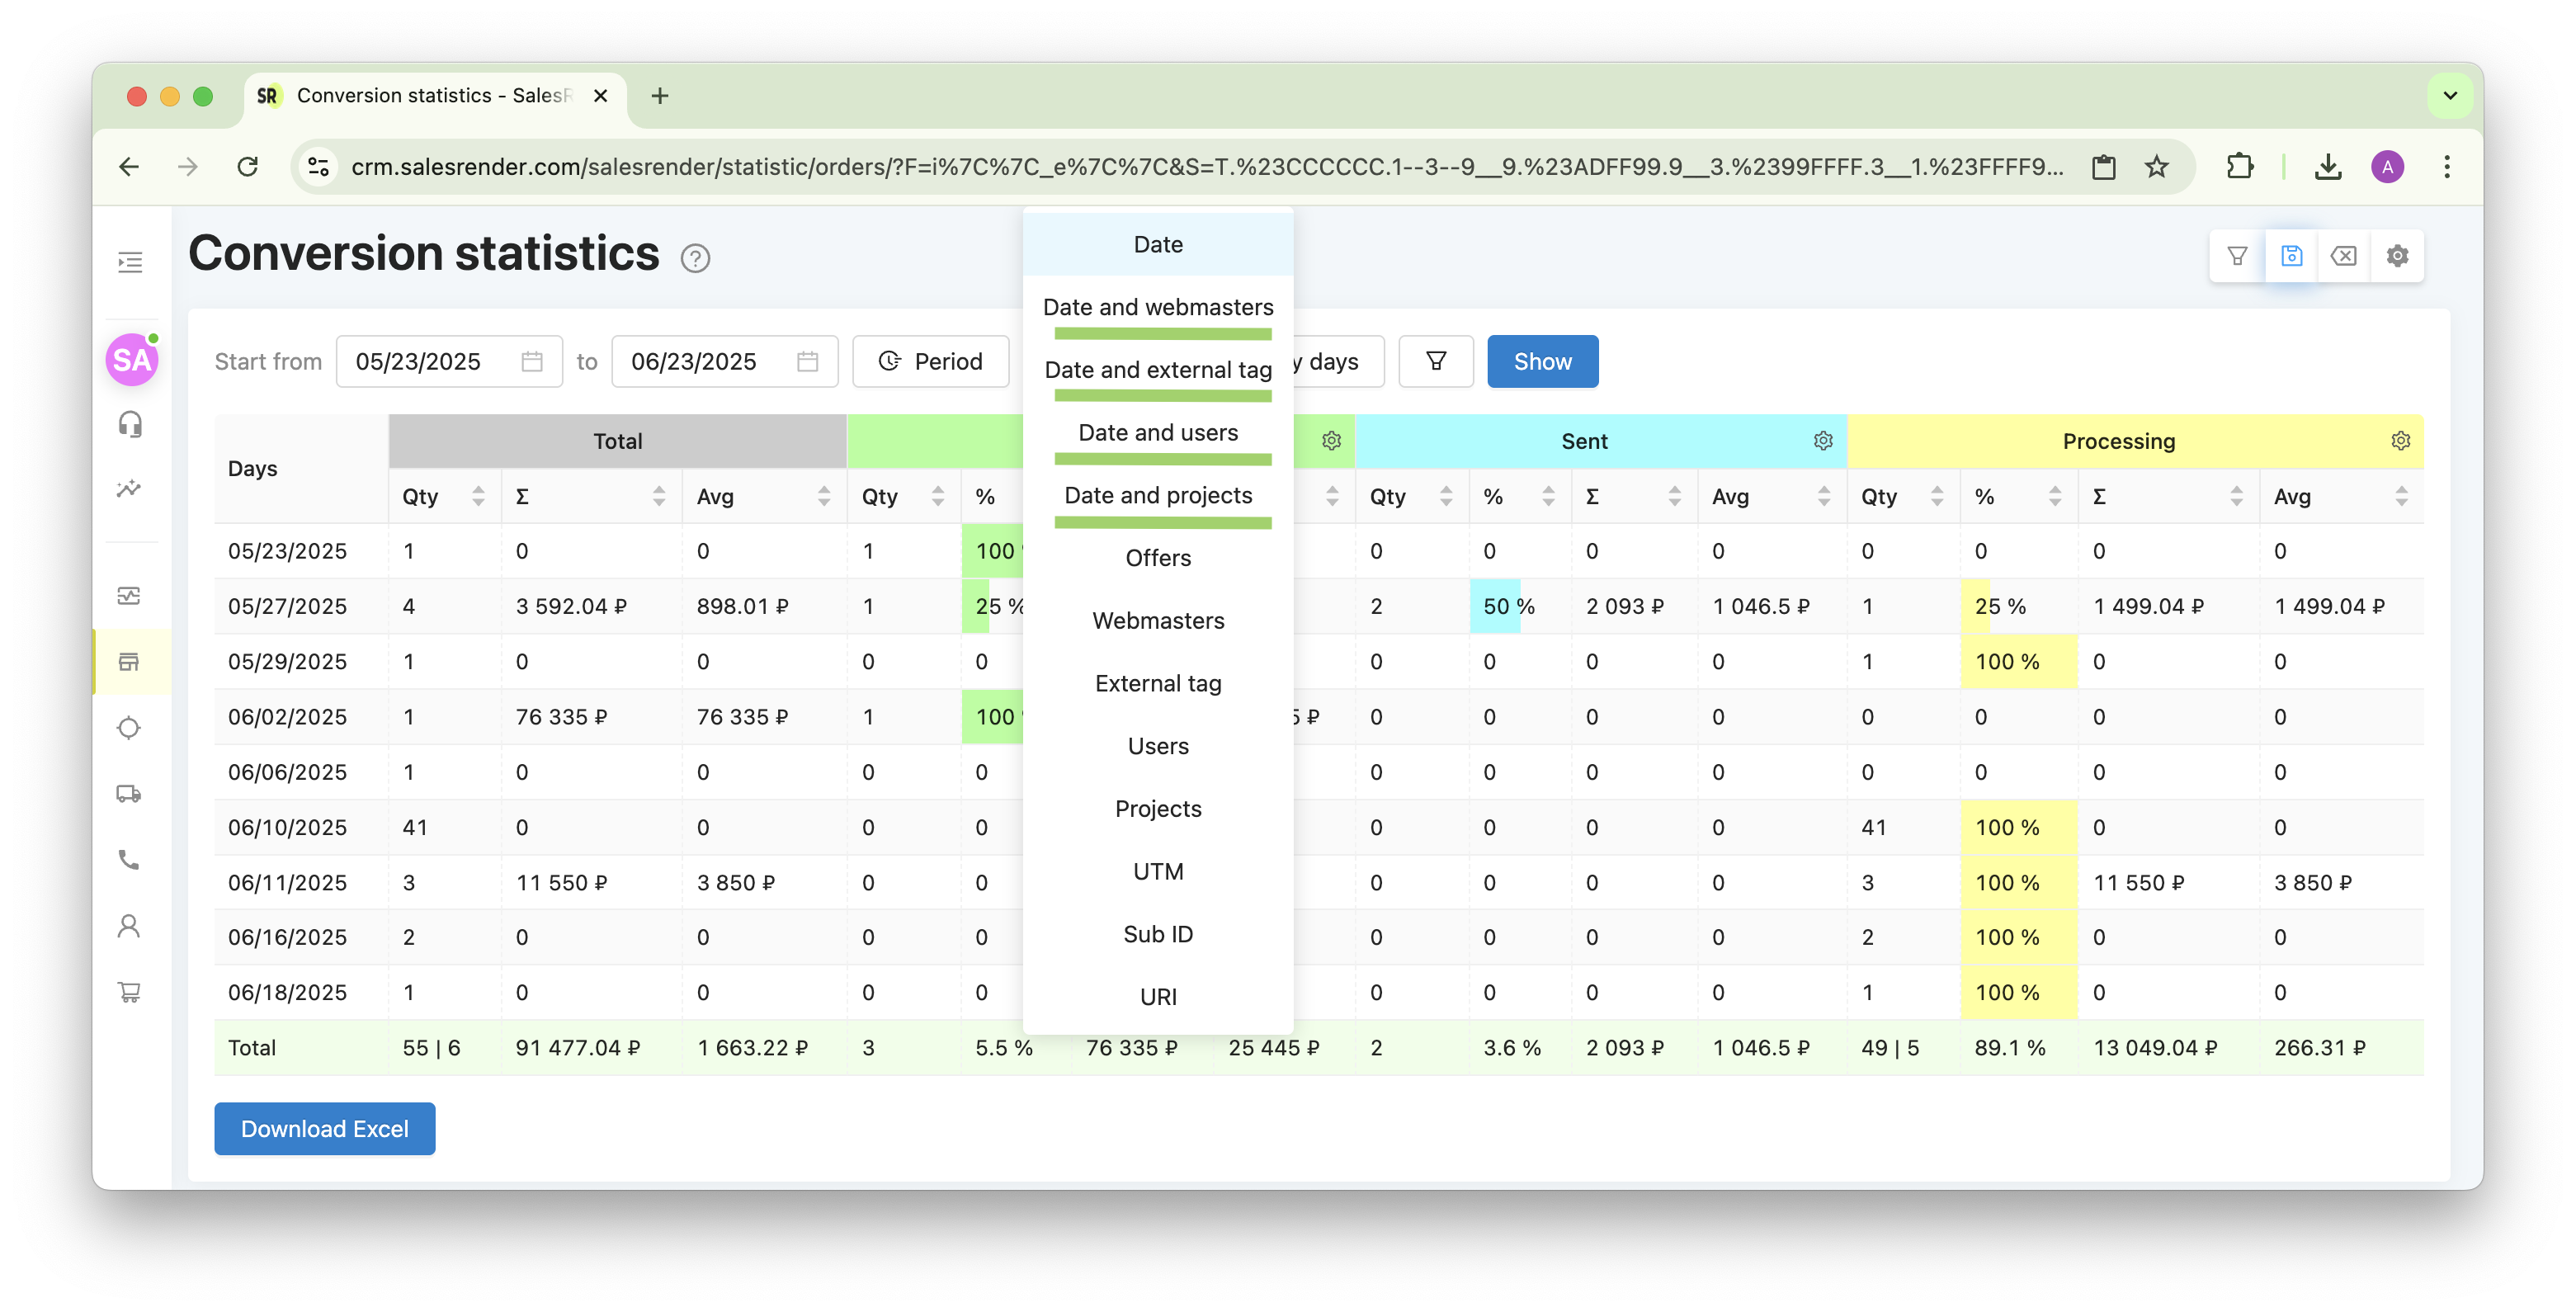Select Date grouping option
Image resolution: width=2576 pixels, height=1312 pixels.
[1158, 244]
